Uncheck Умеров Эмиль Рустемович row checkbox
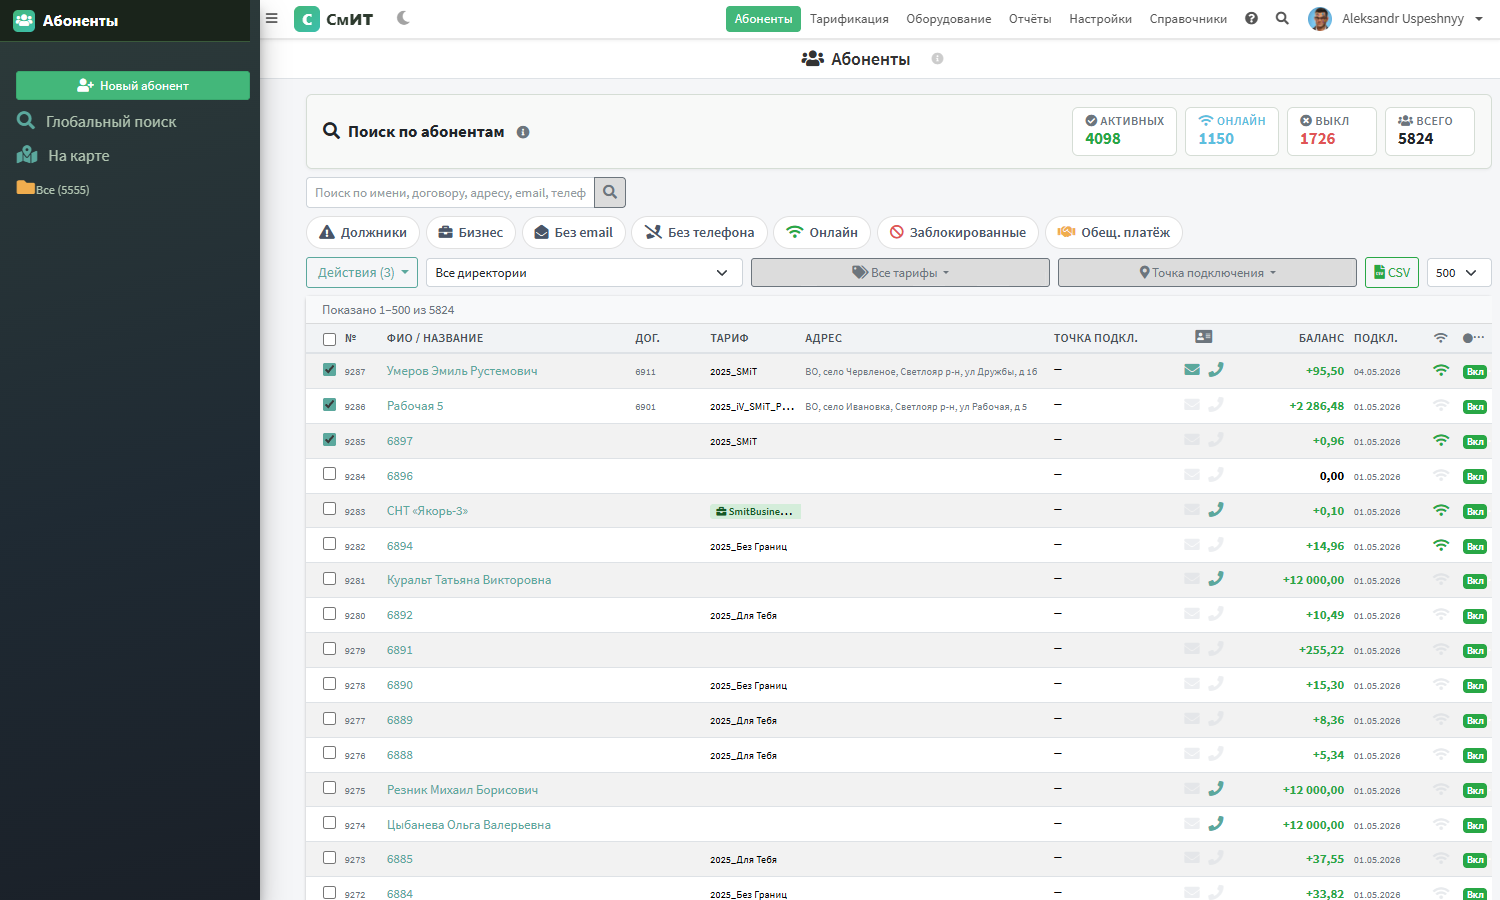The image size is (1500, 900). pos(329,370)
